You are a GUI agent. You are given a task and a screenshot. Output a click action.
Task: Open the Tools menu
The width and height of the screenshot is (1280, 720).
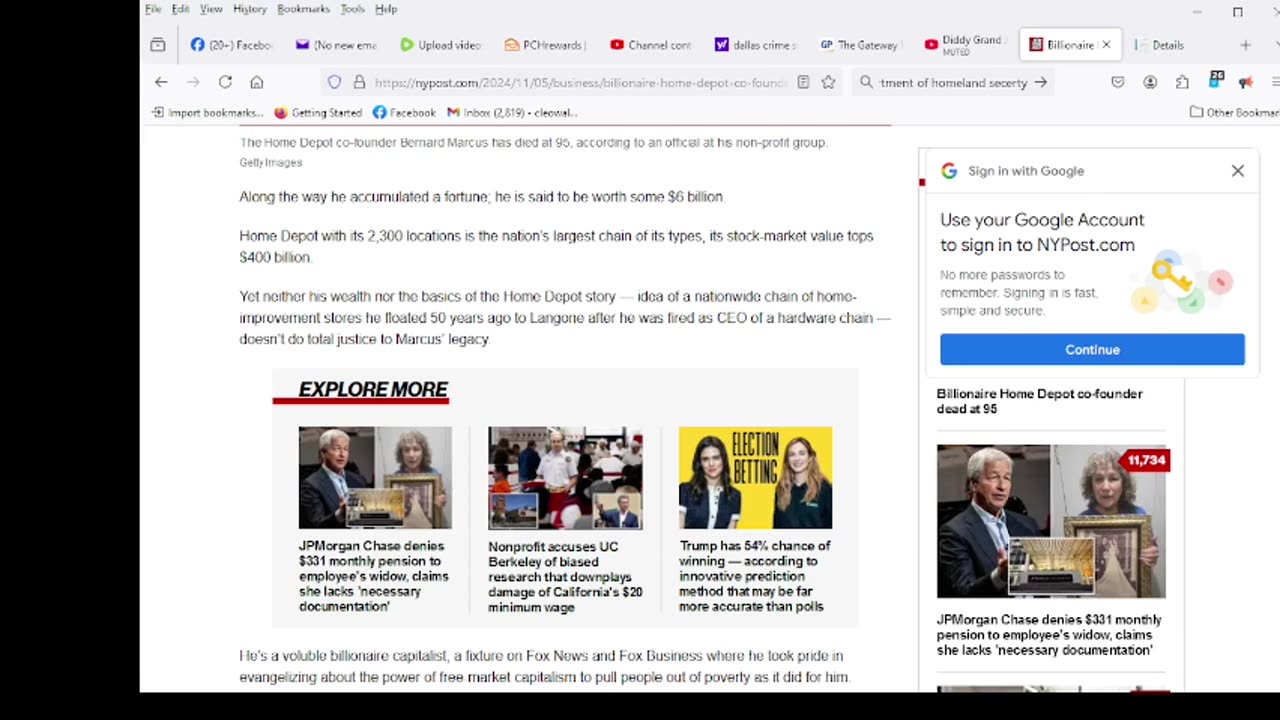point(352,9)
